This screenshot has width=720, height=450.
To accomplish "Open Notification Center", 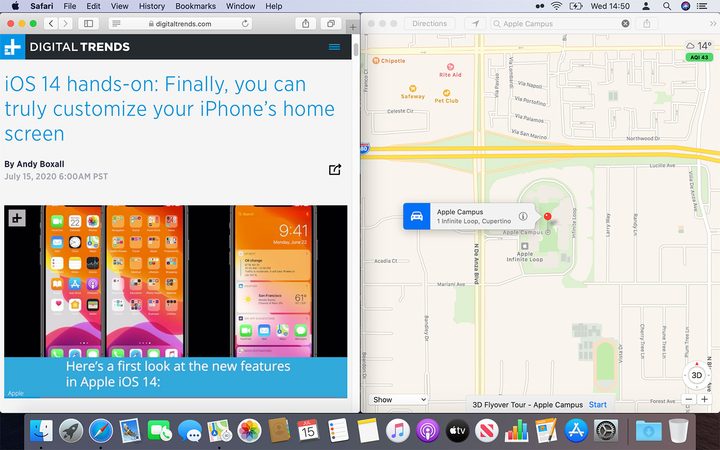I will point(702,6).
